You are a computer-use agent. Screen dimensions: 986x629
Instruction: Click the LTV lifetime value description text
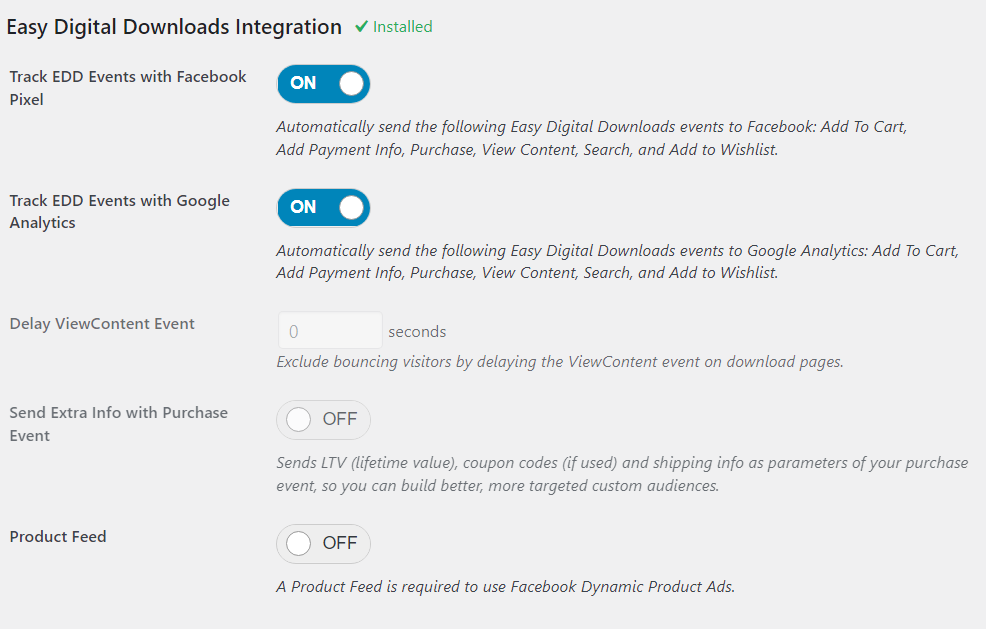click(622, 474)
